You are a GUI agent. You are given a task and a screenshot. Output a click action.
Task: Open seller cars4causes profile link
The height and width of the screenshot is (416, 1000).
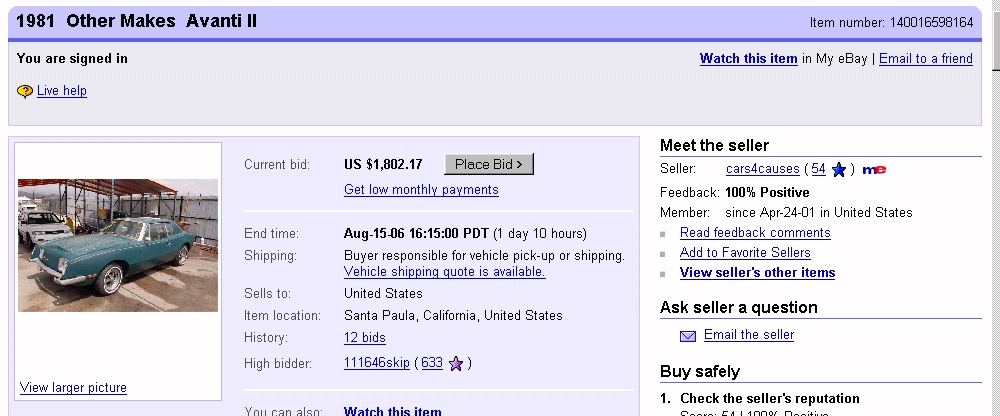pos(763,169)
